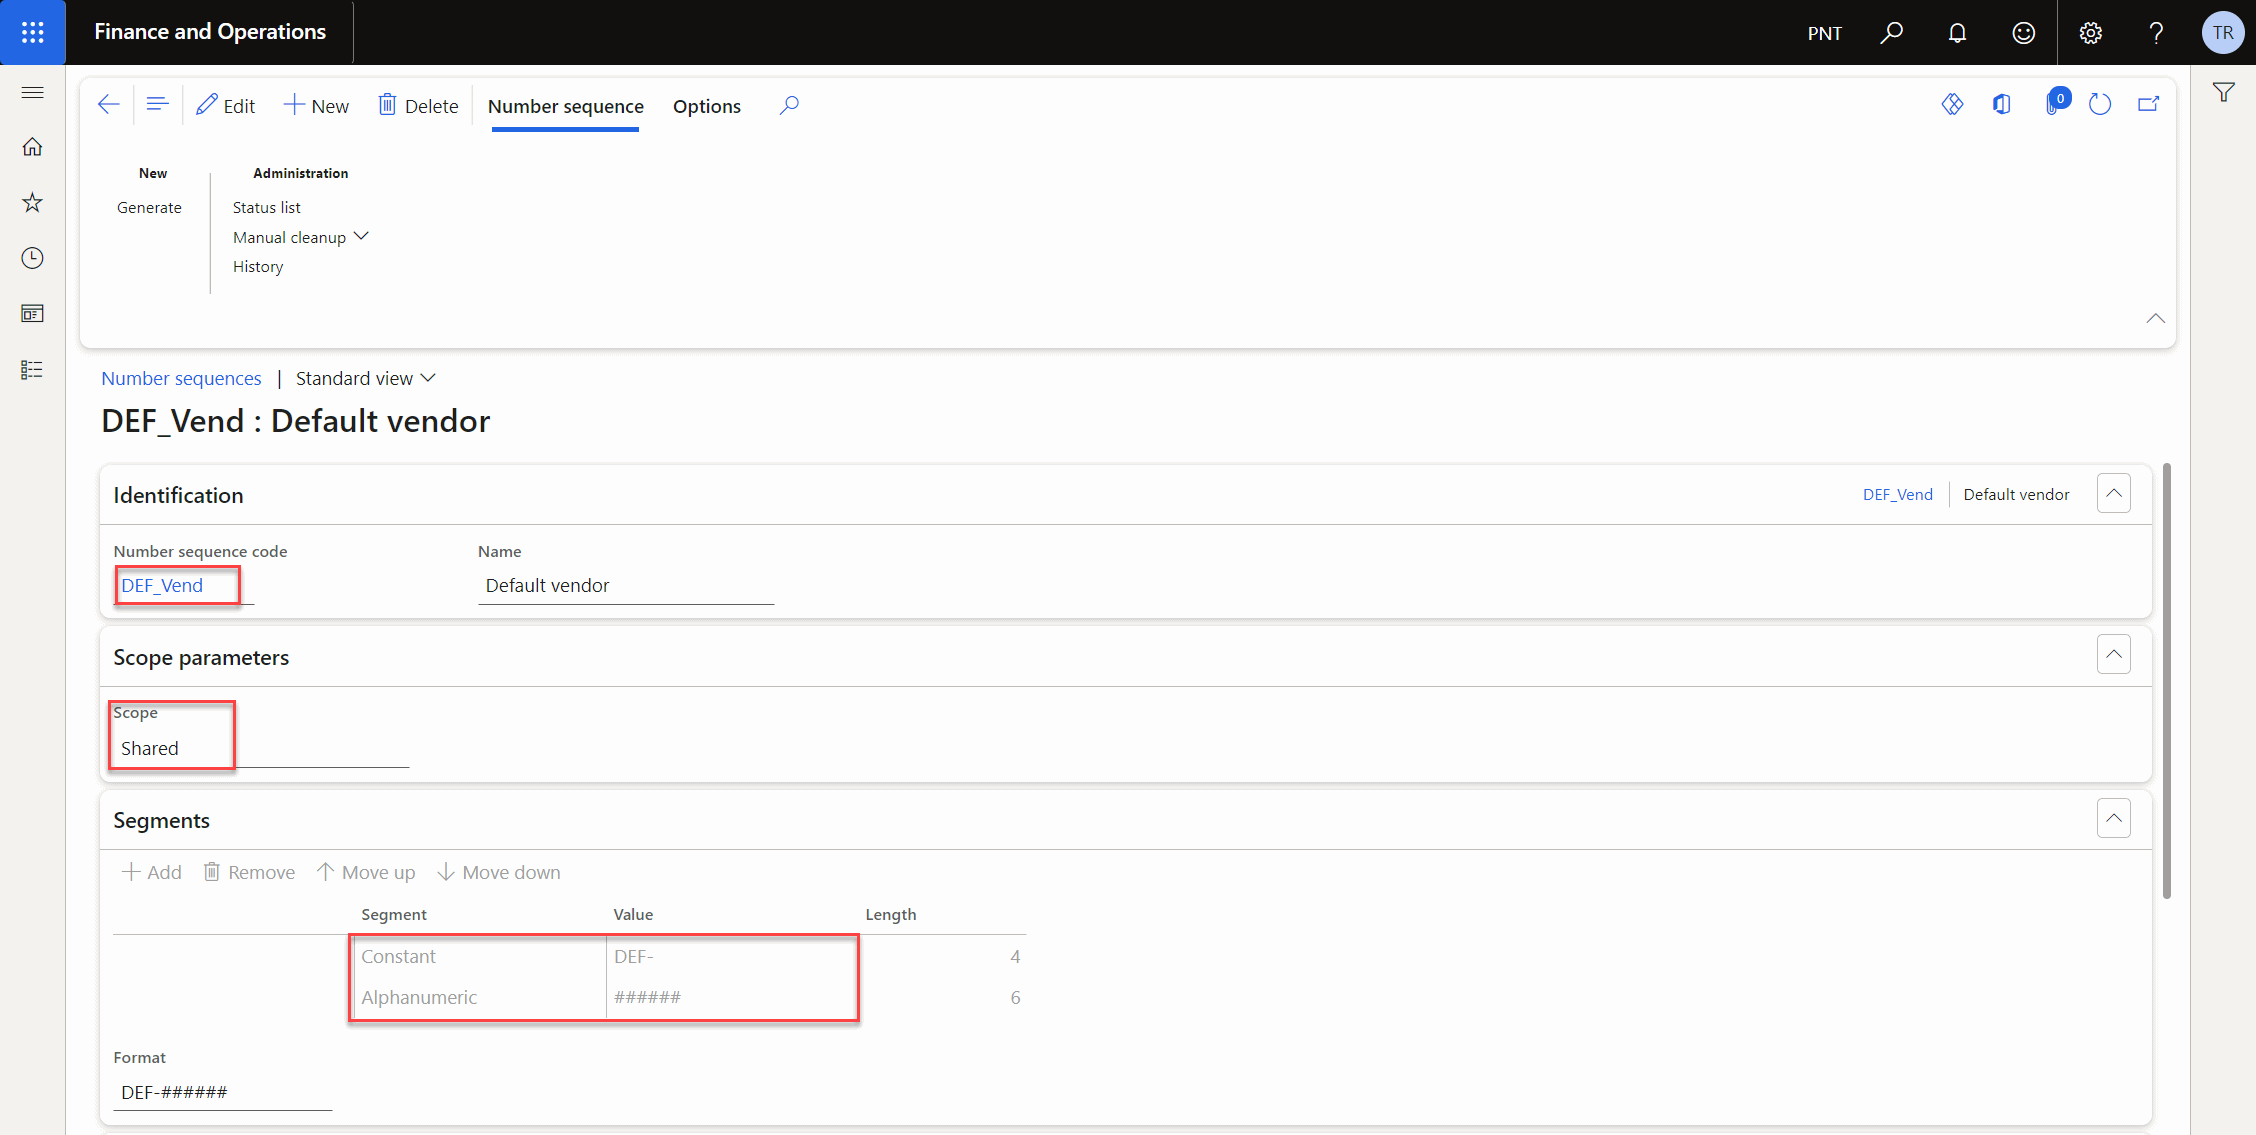Click the Name field Default vendor

coord(626,586)
